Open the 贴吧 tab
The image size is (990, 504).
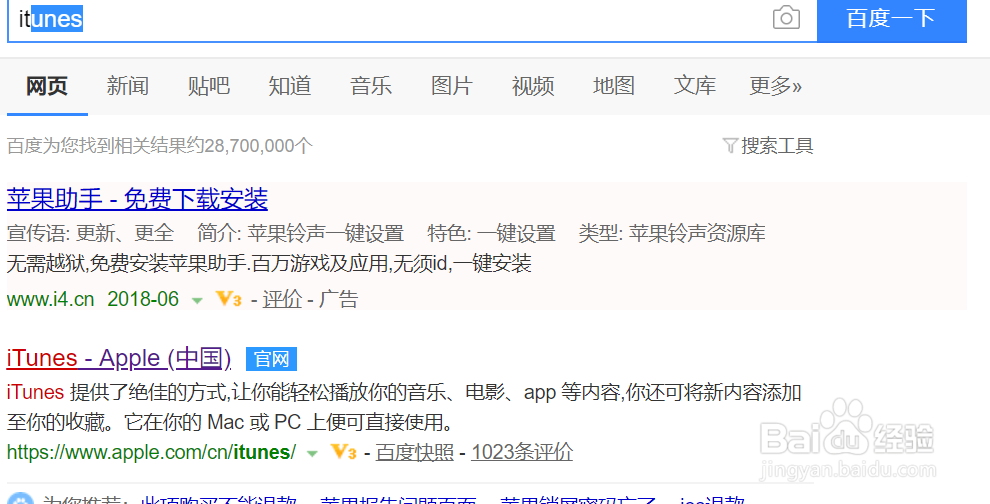208,86
